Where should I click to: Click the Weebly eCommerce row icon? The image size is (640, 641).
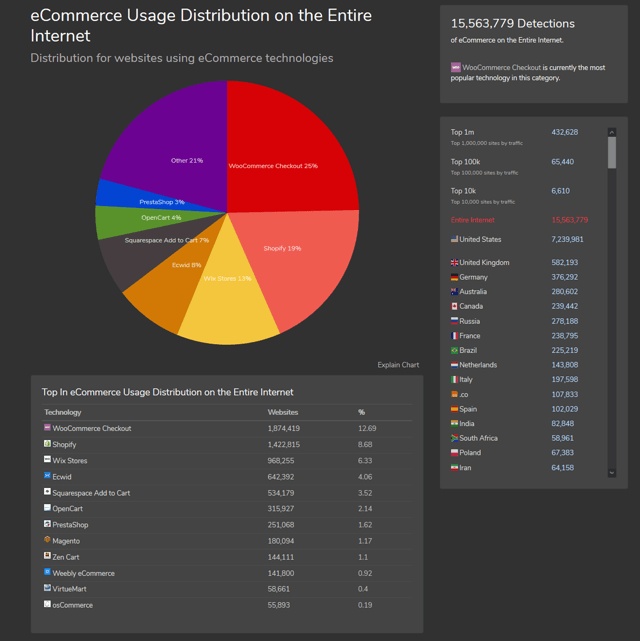click(47, 572)
